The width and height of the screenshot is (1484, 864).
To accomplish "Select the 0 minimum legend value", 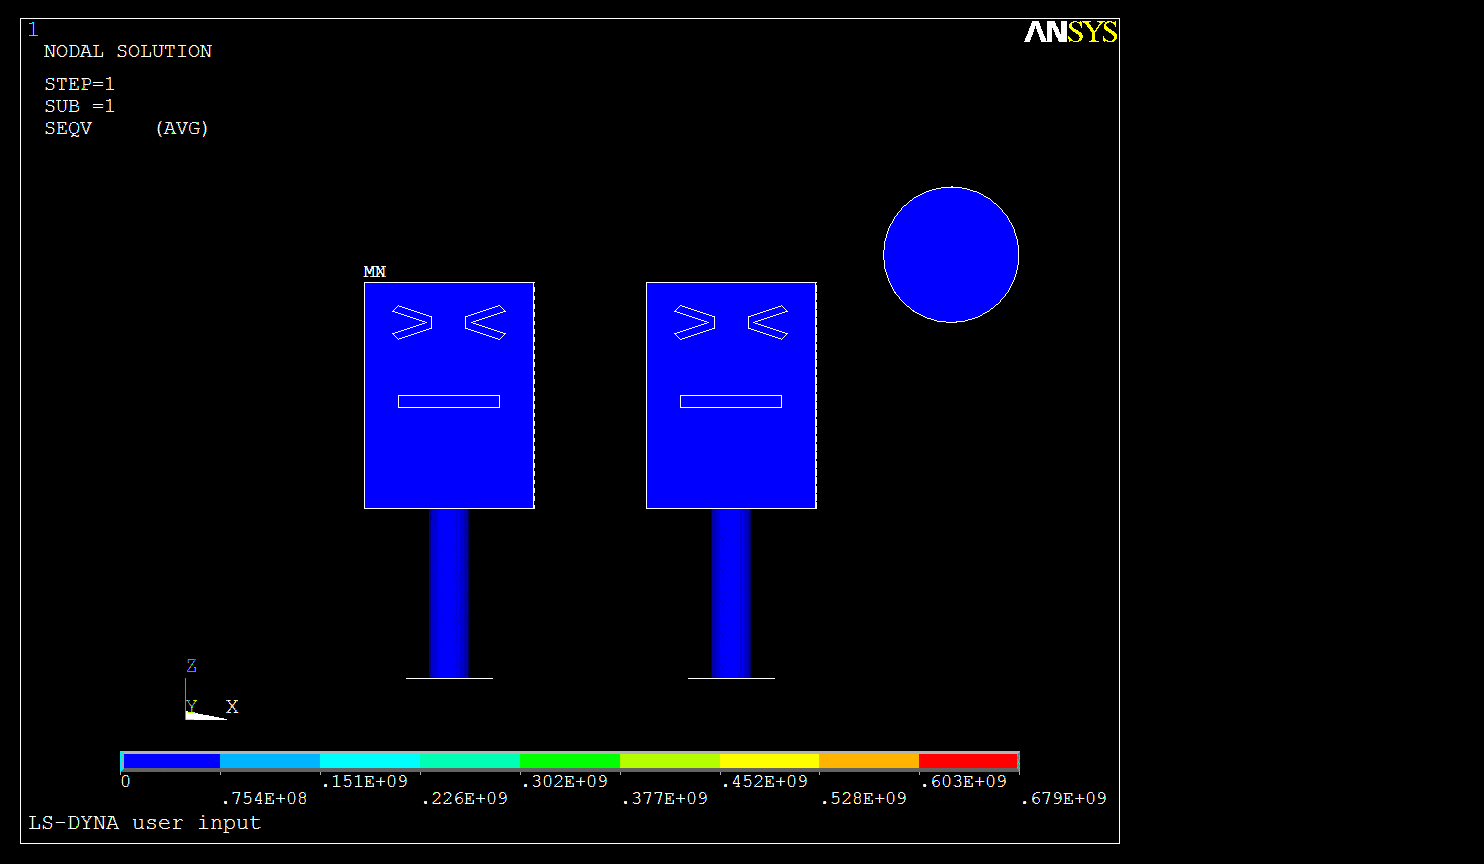I will point(126,781).
